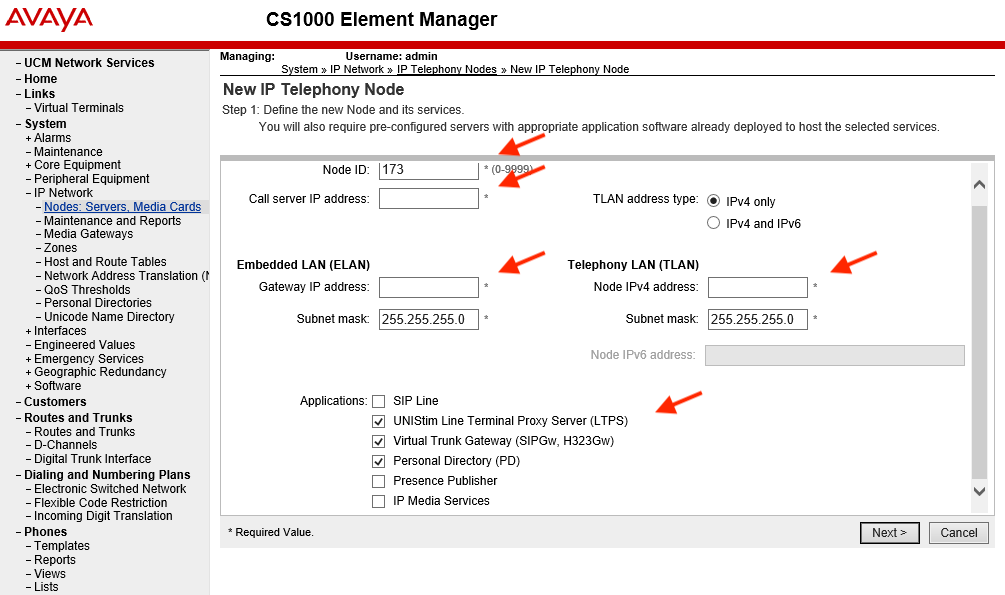Expand the Software tree node
1005x595 pixels.
pyautogui.click(x=28, y=386)
